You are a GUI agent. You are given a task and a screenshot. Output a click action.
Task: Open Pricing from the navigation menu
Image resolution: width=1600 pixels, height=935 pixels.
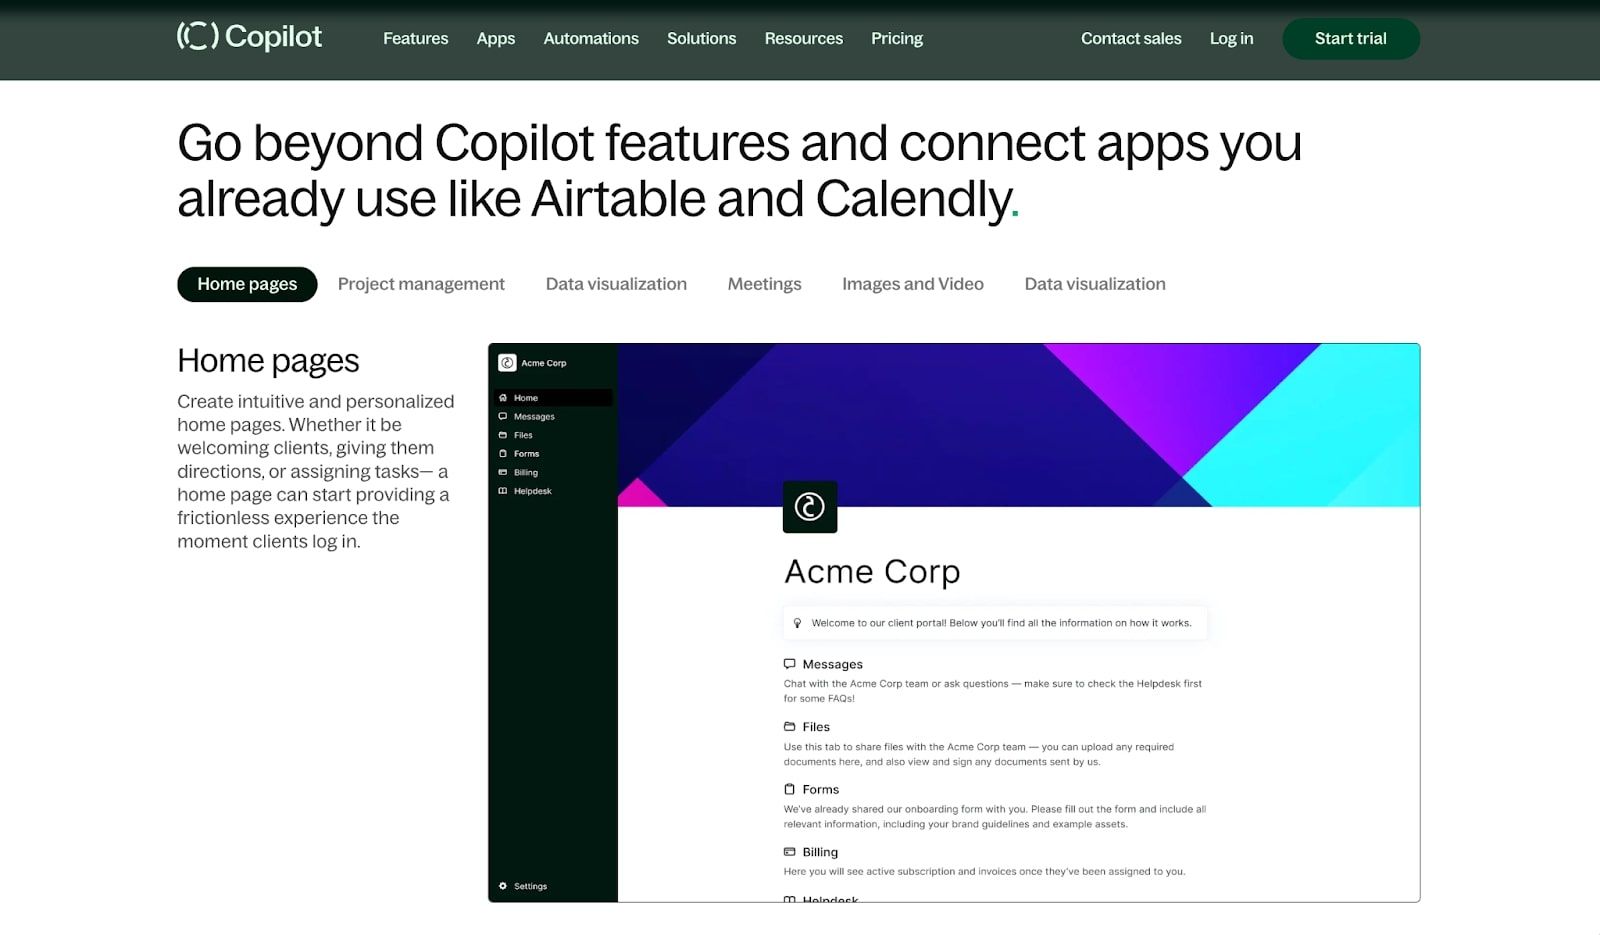click(896, 38)
